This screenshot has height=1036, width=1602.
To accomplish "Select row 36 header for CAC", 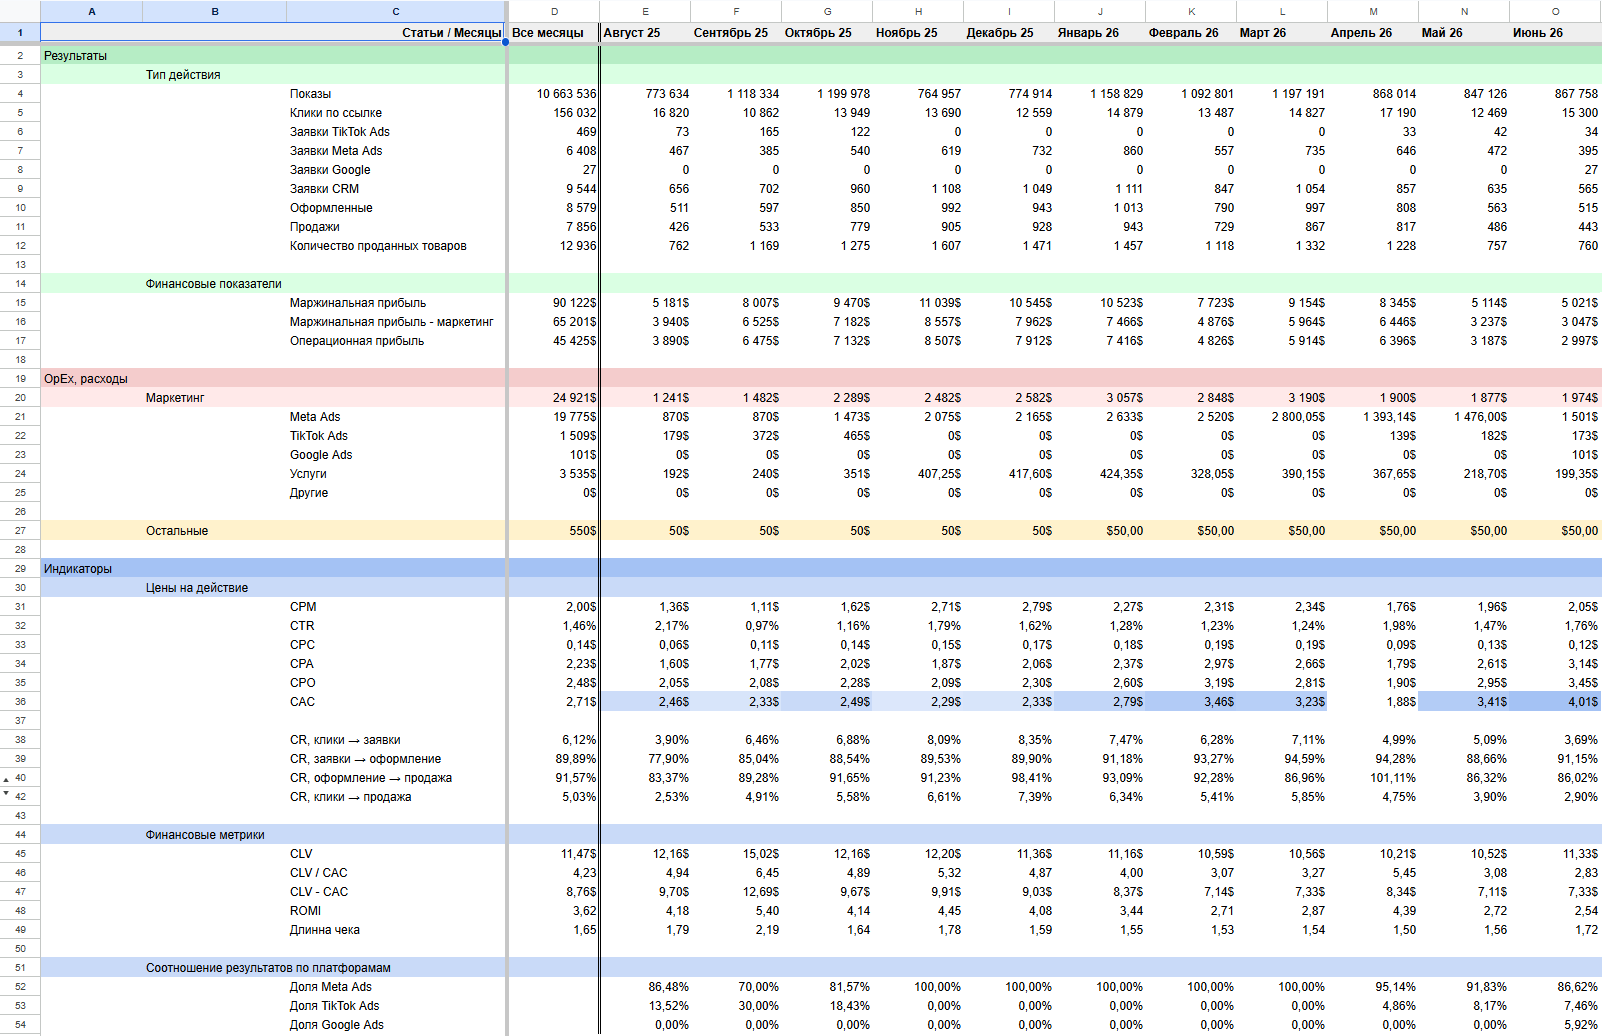I will tap(20, 702).
